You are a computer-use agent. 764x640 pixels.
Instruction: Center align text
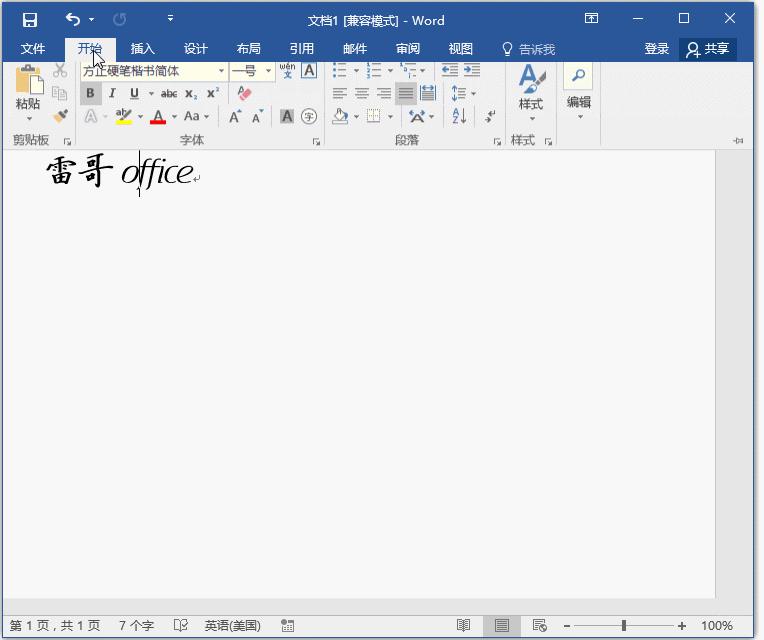(x=362, y=93)
